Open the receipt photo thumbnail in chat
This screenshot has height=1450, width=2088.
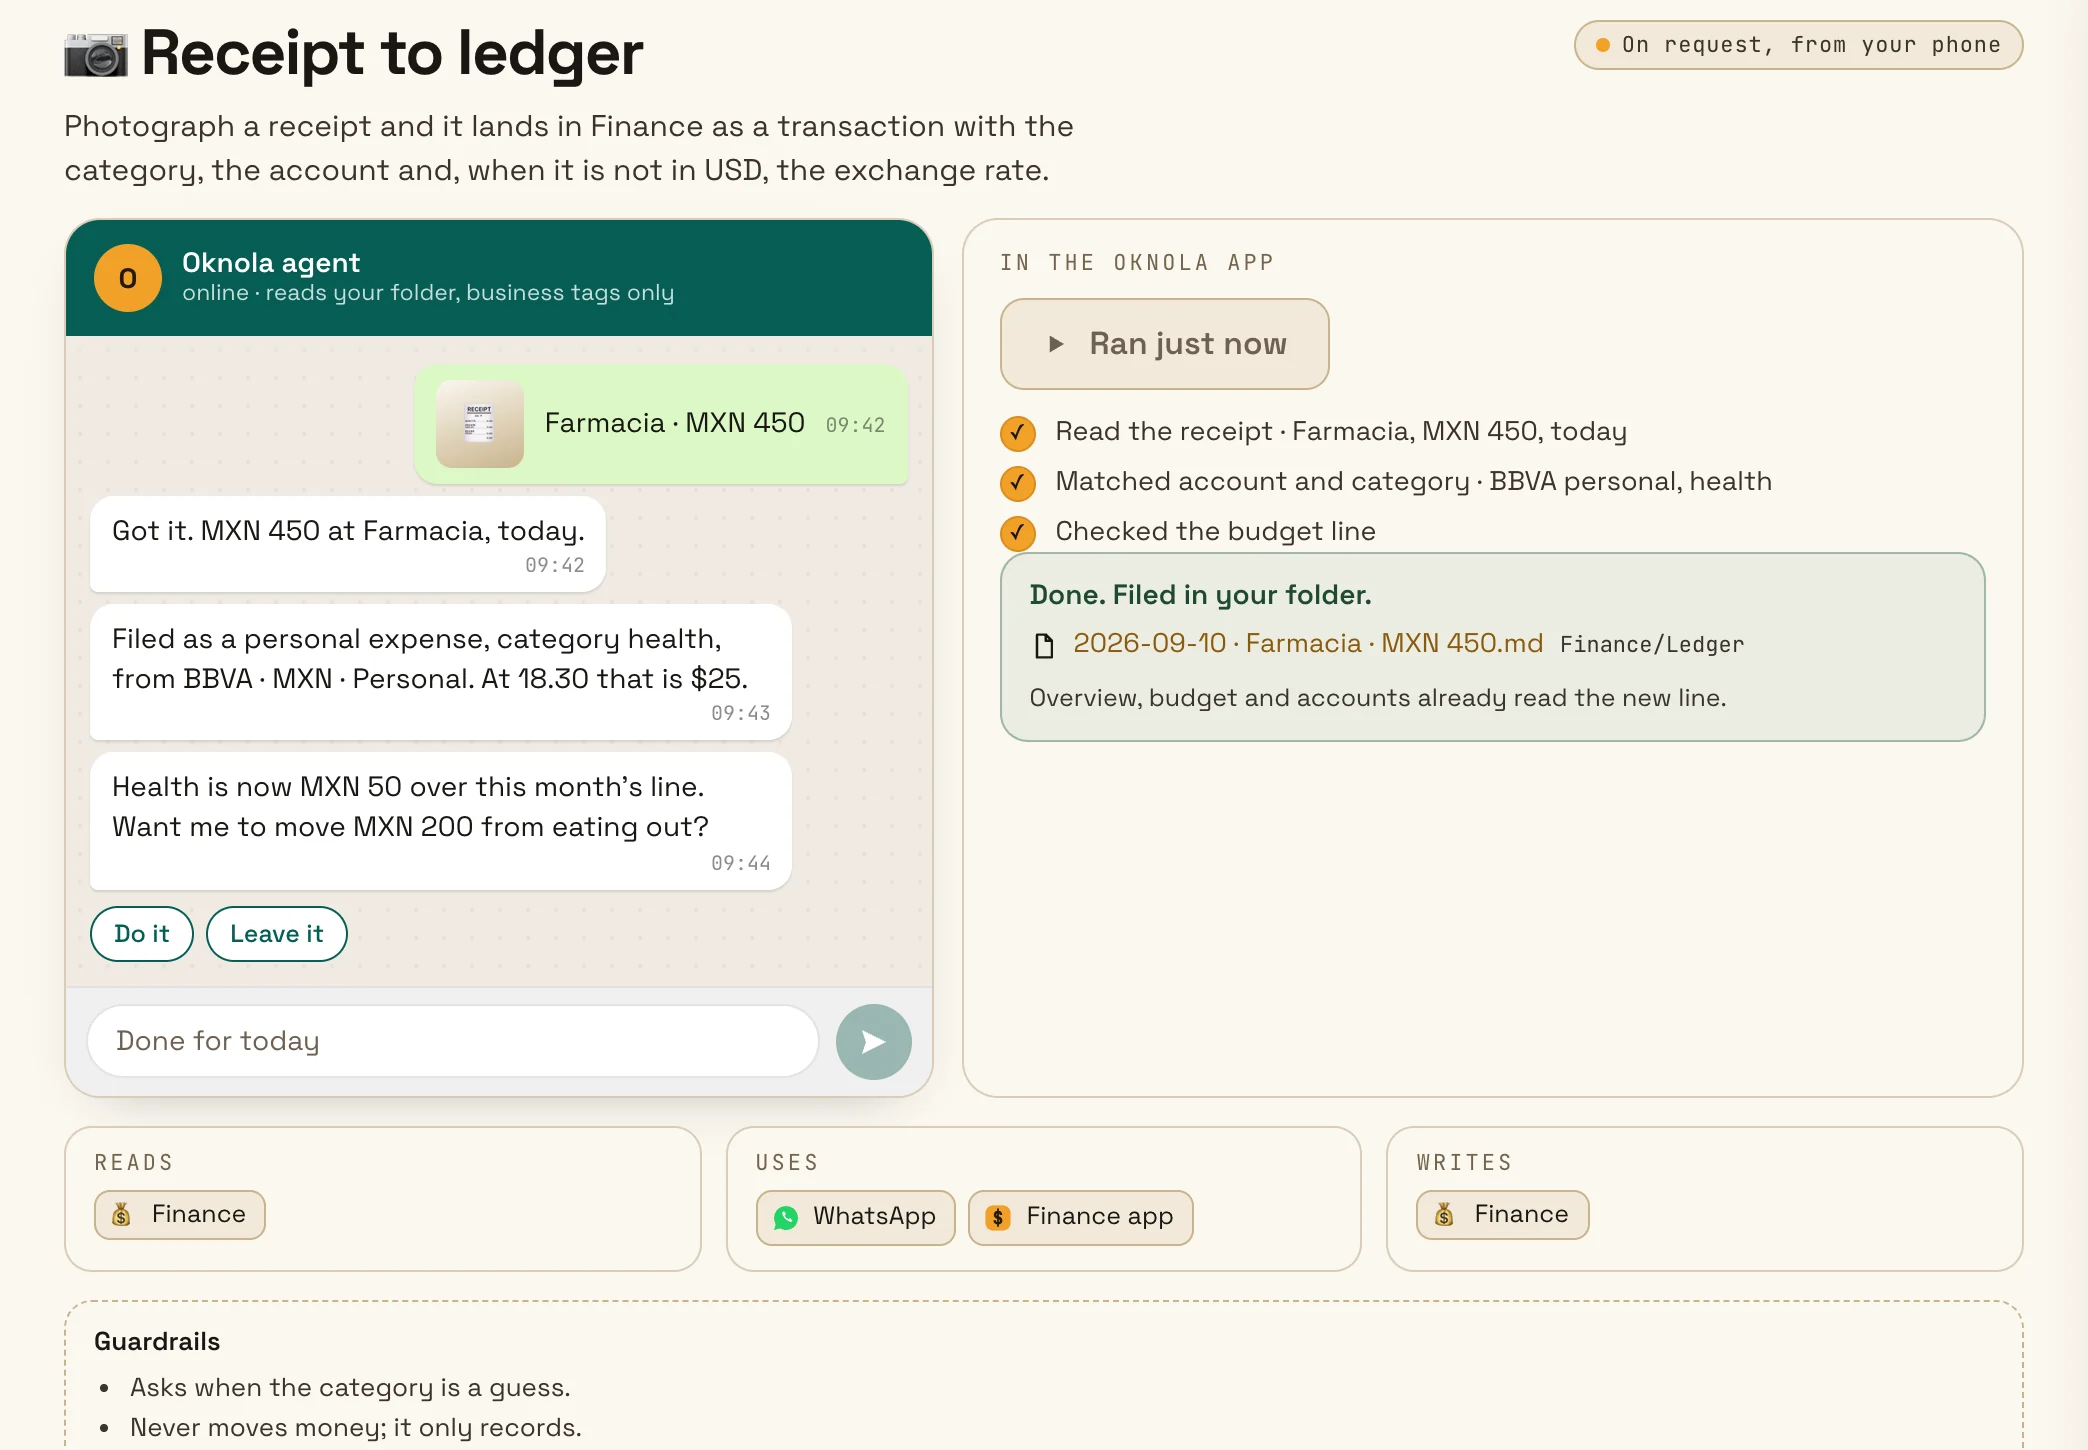point(480,424)
